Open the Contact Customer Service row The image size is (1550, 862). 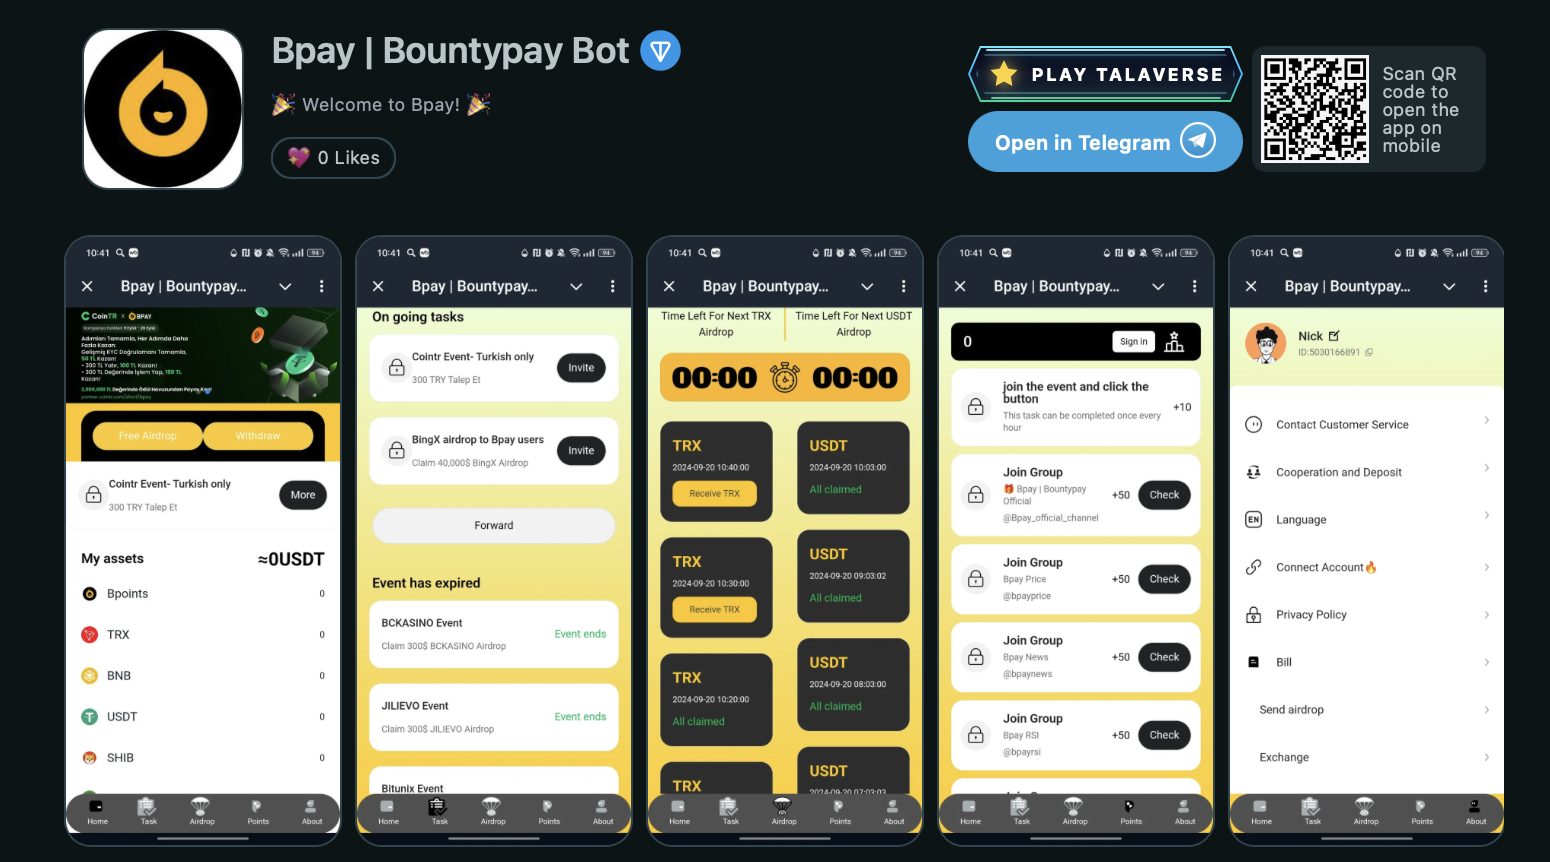point(1366,424)
